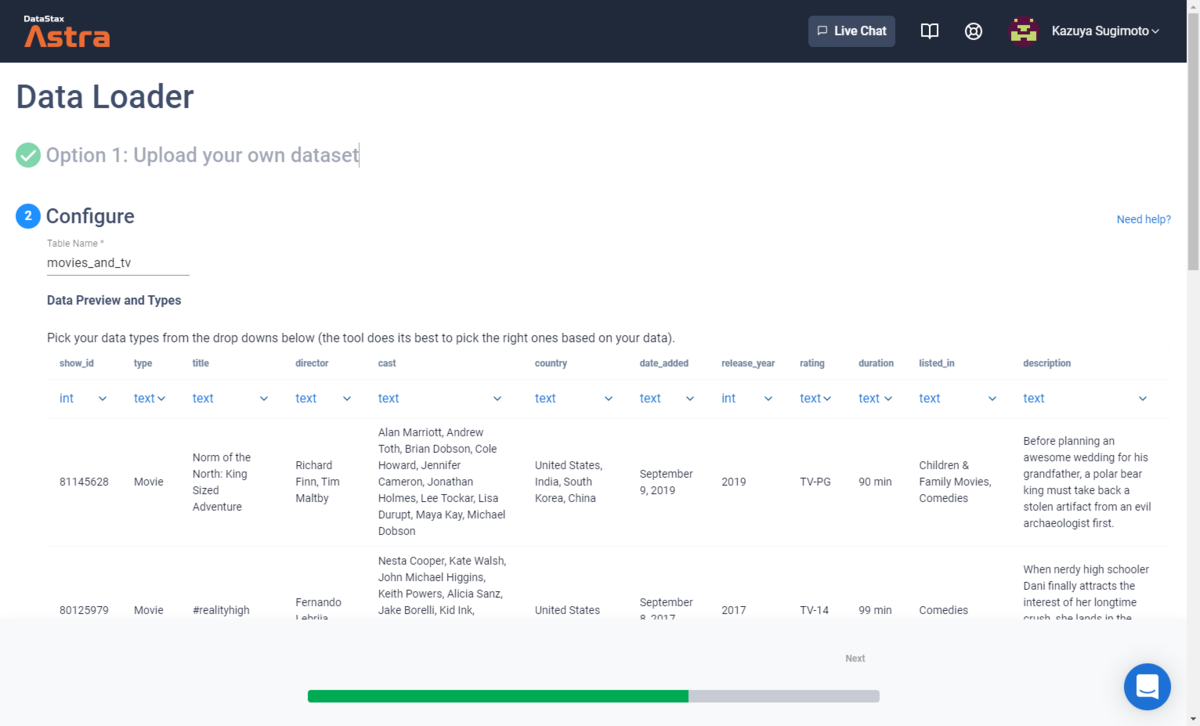The image size is (1200, 726).
Task: Select duration 90 min
Action: [x=875, y=482]
